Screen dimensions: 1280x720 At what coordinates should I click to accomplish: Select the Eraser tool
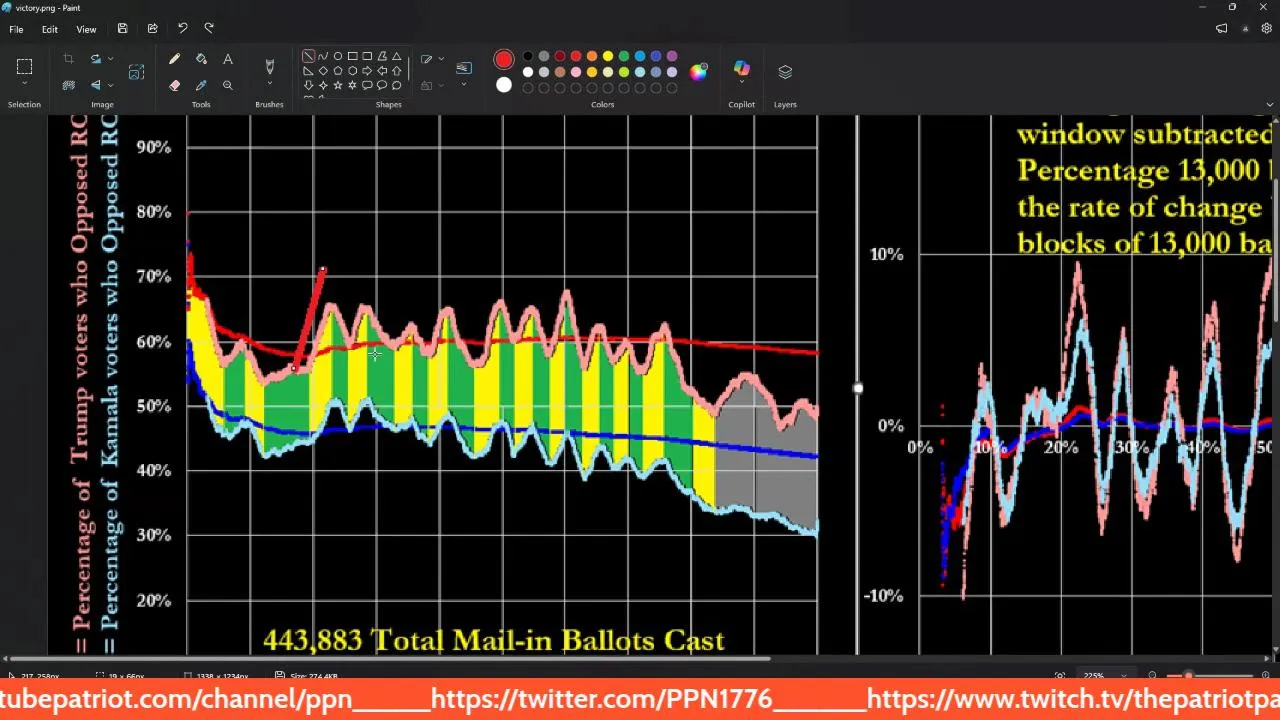tap(174, 85)
